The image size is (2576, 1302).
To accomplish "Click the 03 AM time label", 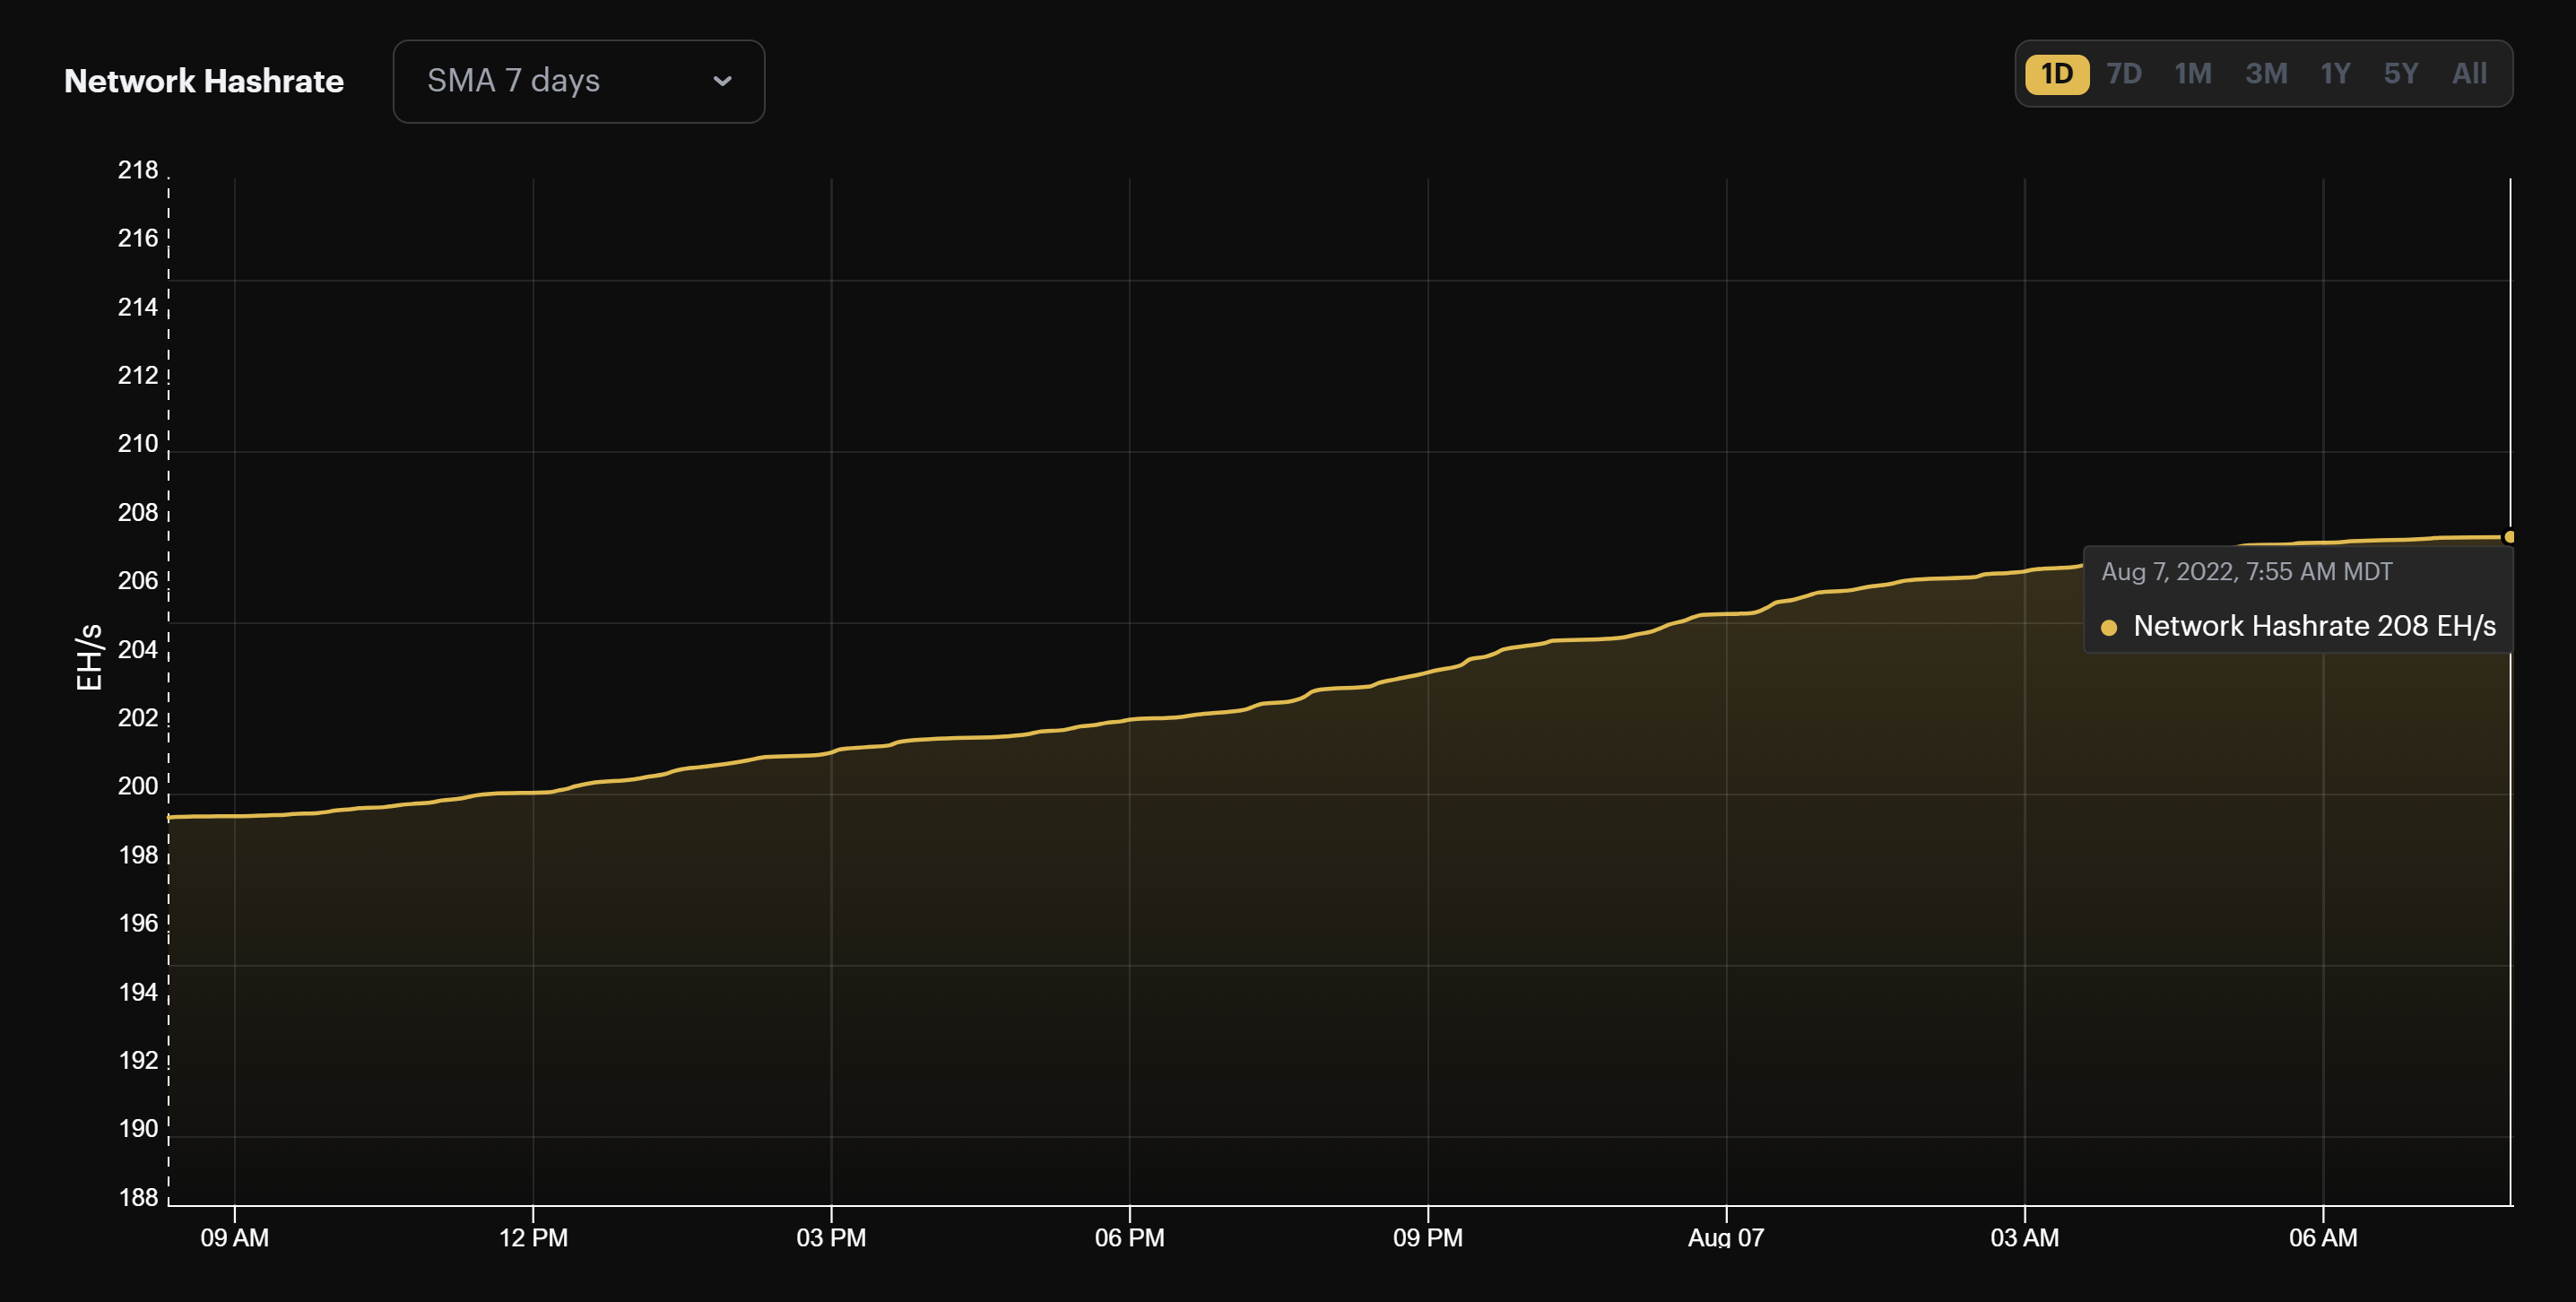I will 2024,1238.
